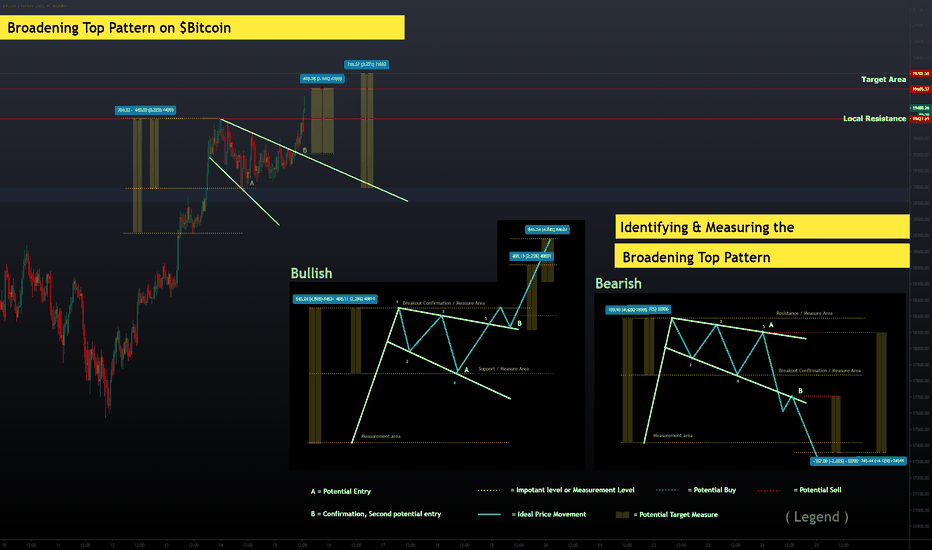Click the 'Bullish' heading

tap(311, 274)
